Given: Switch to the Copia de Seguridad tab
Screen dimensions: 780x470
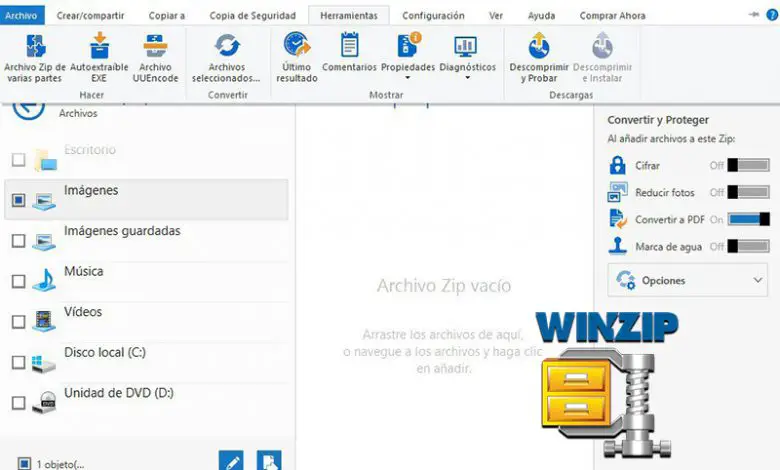Looking at the screenshot, I should (252, 15).
